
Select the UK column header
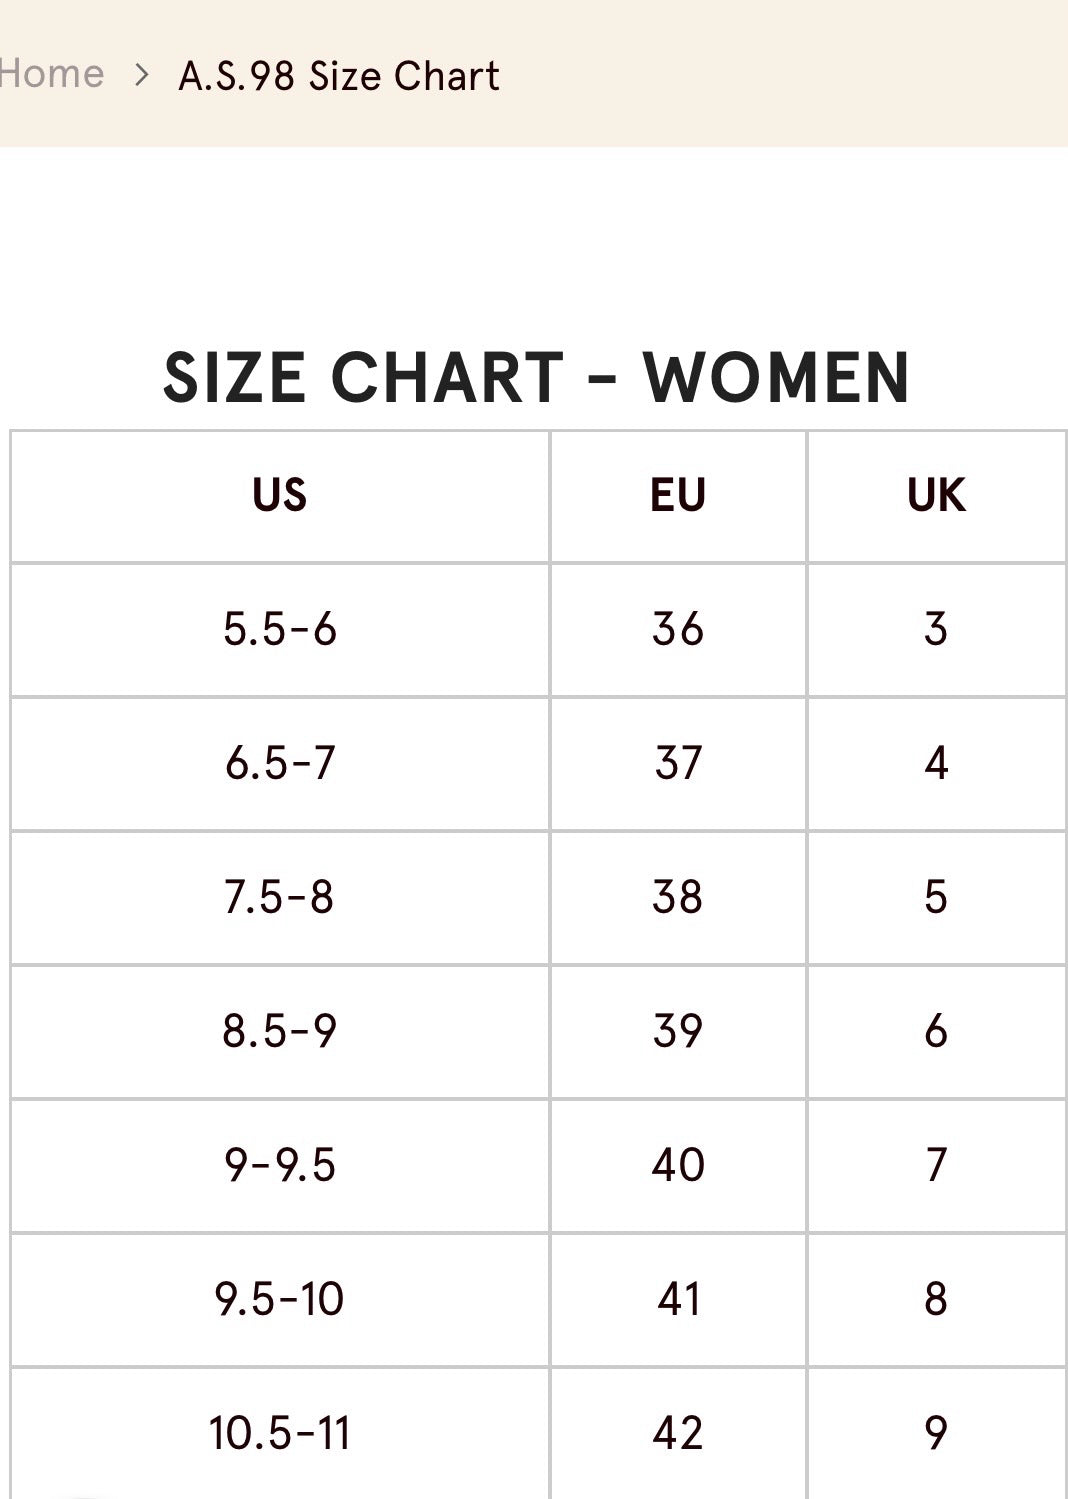(936, 496)
